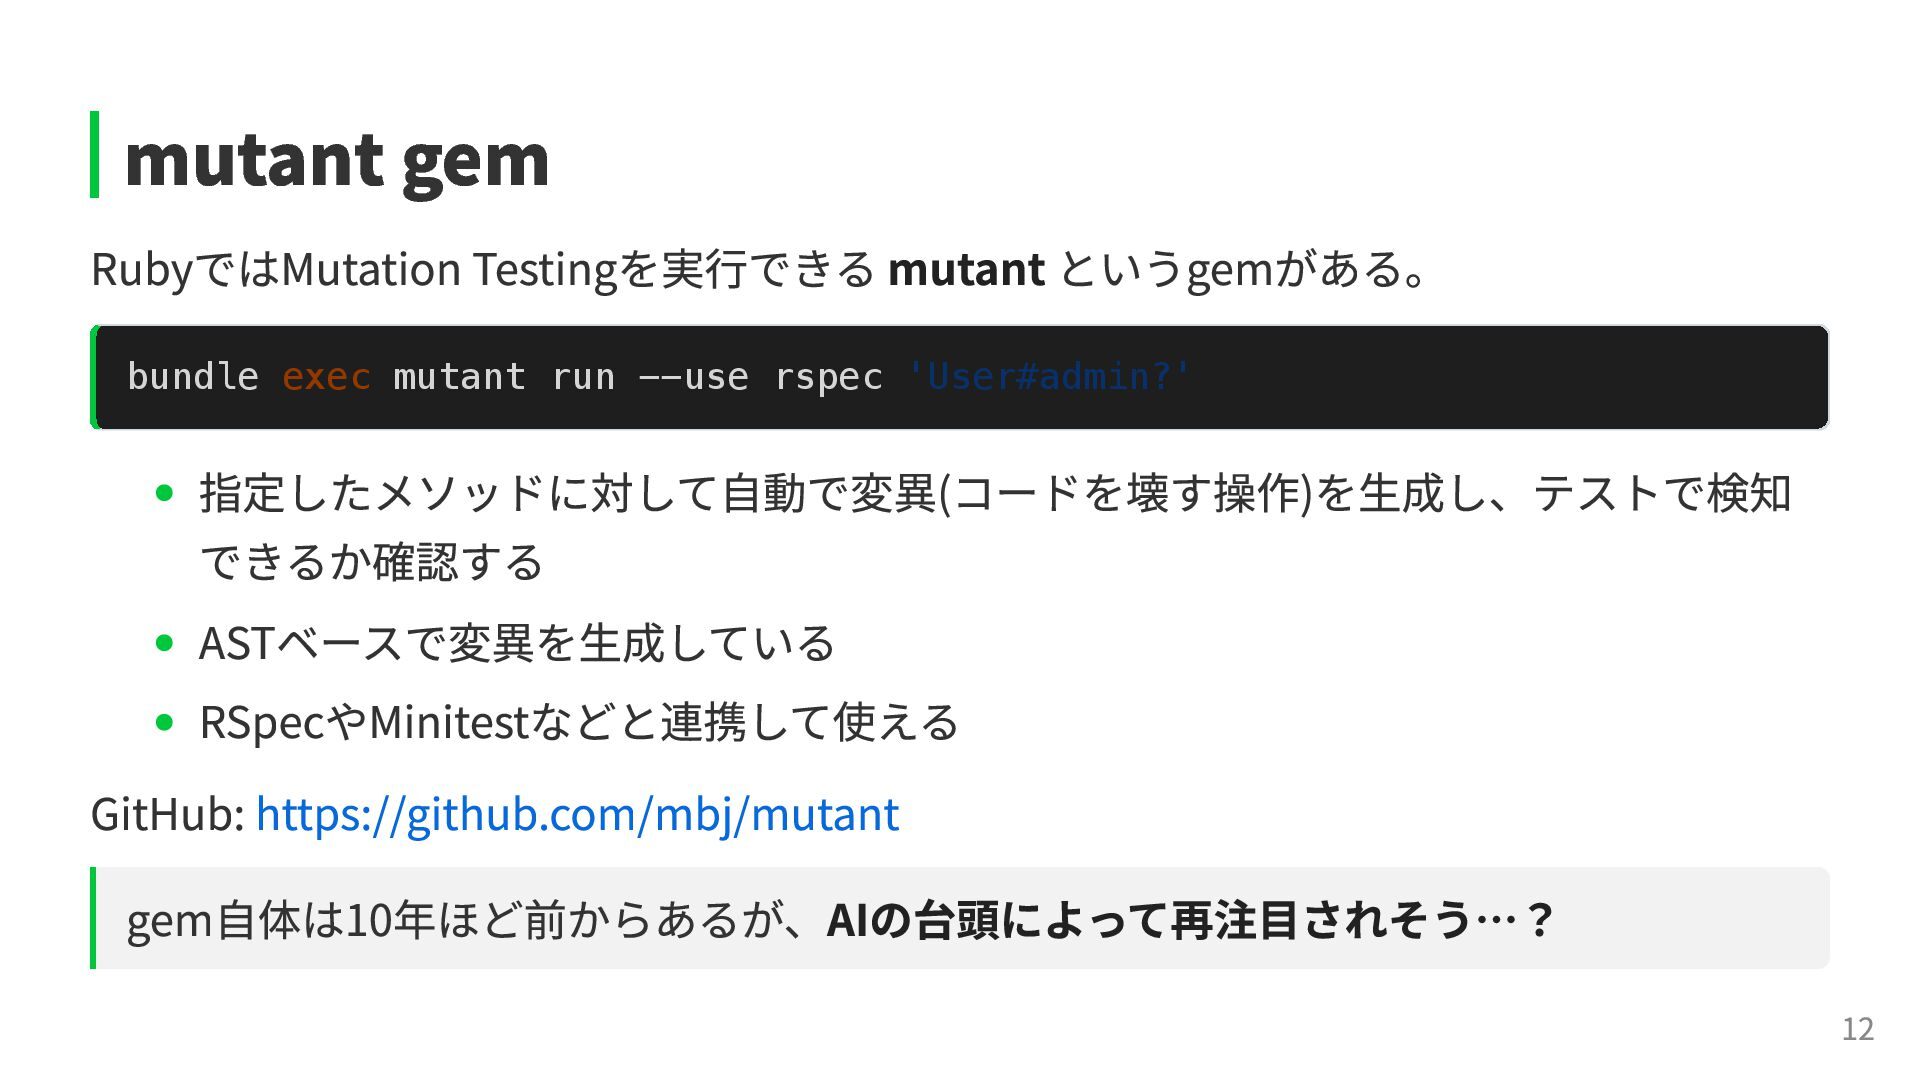Click the "RSpecやMinitestなどと連携して使える" bullet text

point(578,722)
